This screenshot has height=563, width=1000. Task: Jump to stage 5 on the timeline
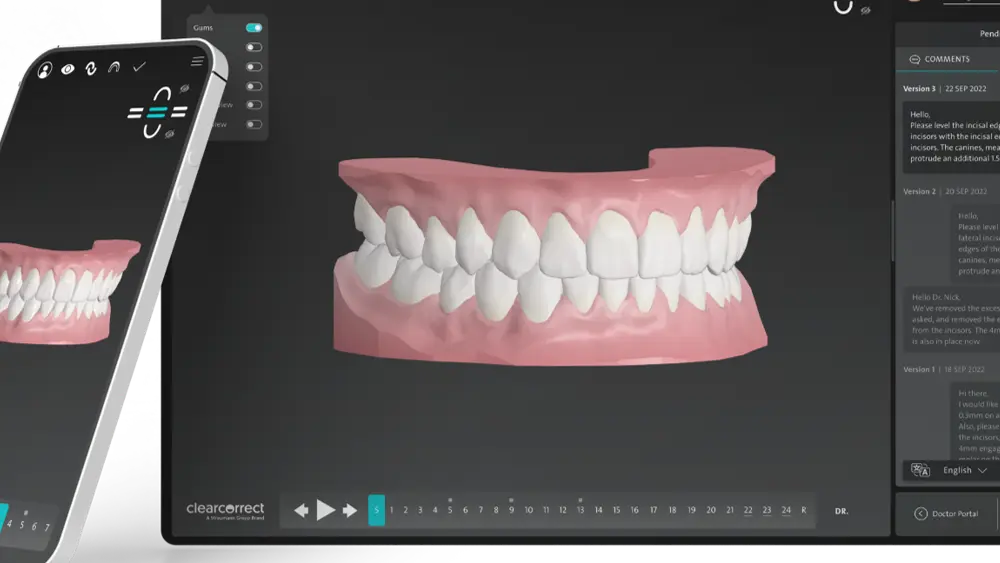pos(450,510)
